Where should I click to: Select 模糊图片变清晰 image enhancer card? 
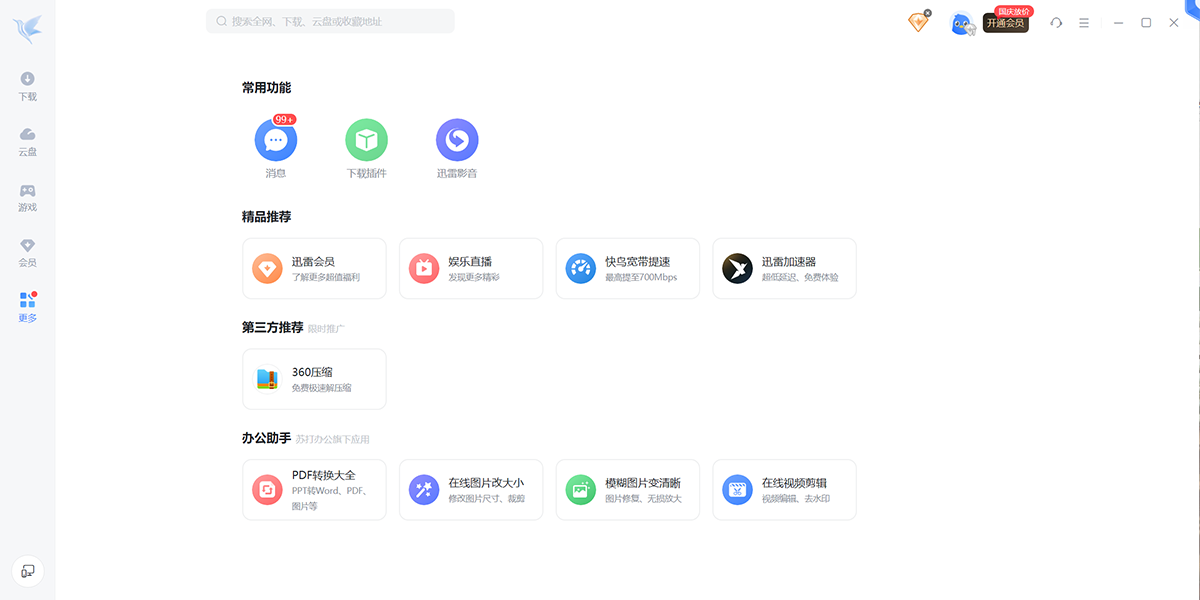[x=628, y=490]
